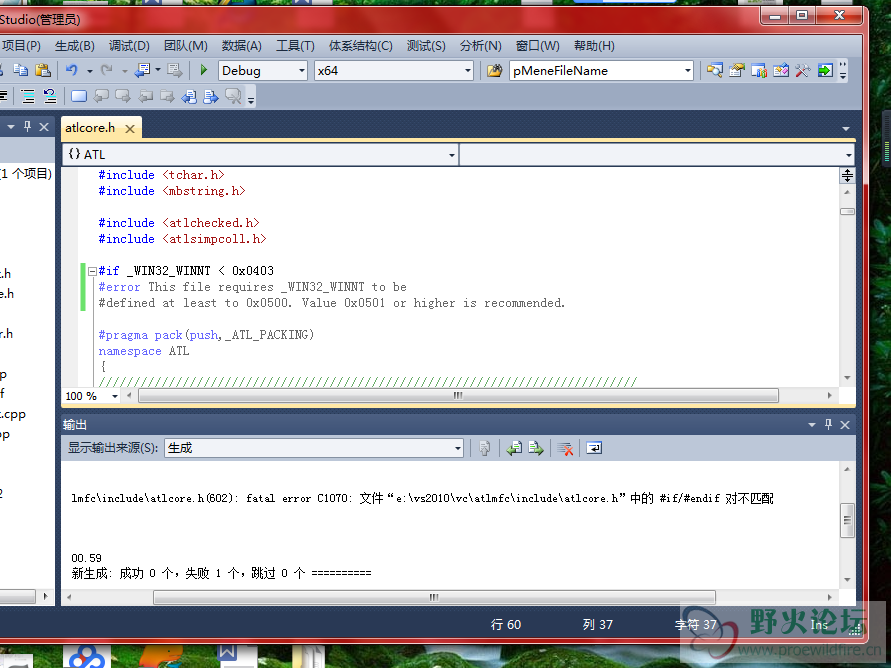Go to previous message in output panel

point(514,448)
